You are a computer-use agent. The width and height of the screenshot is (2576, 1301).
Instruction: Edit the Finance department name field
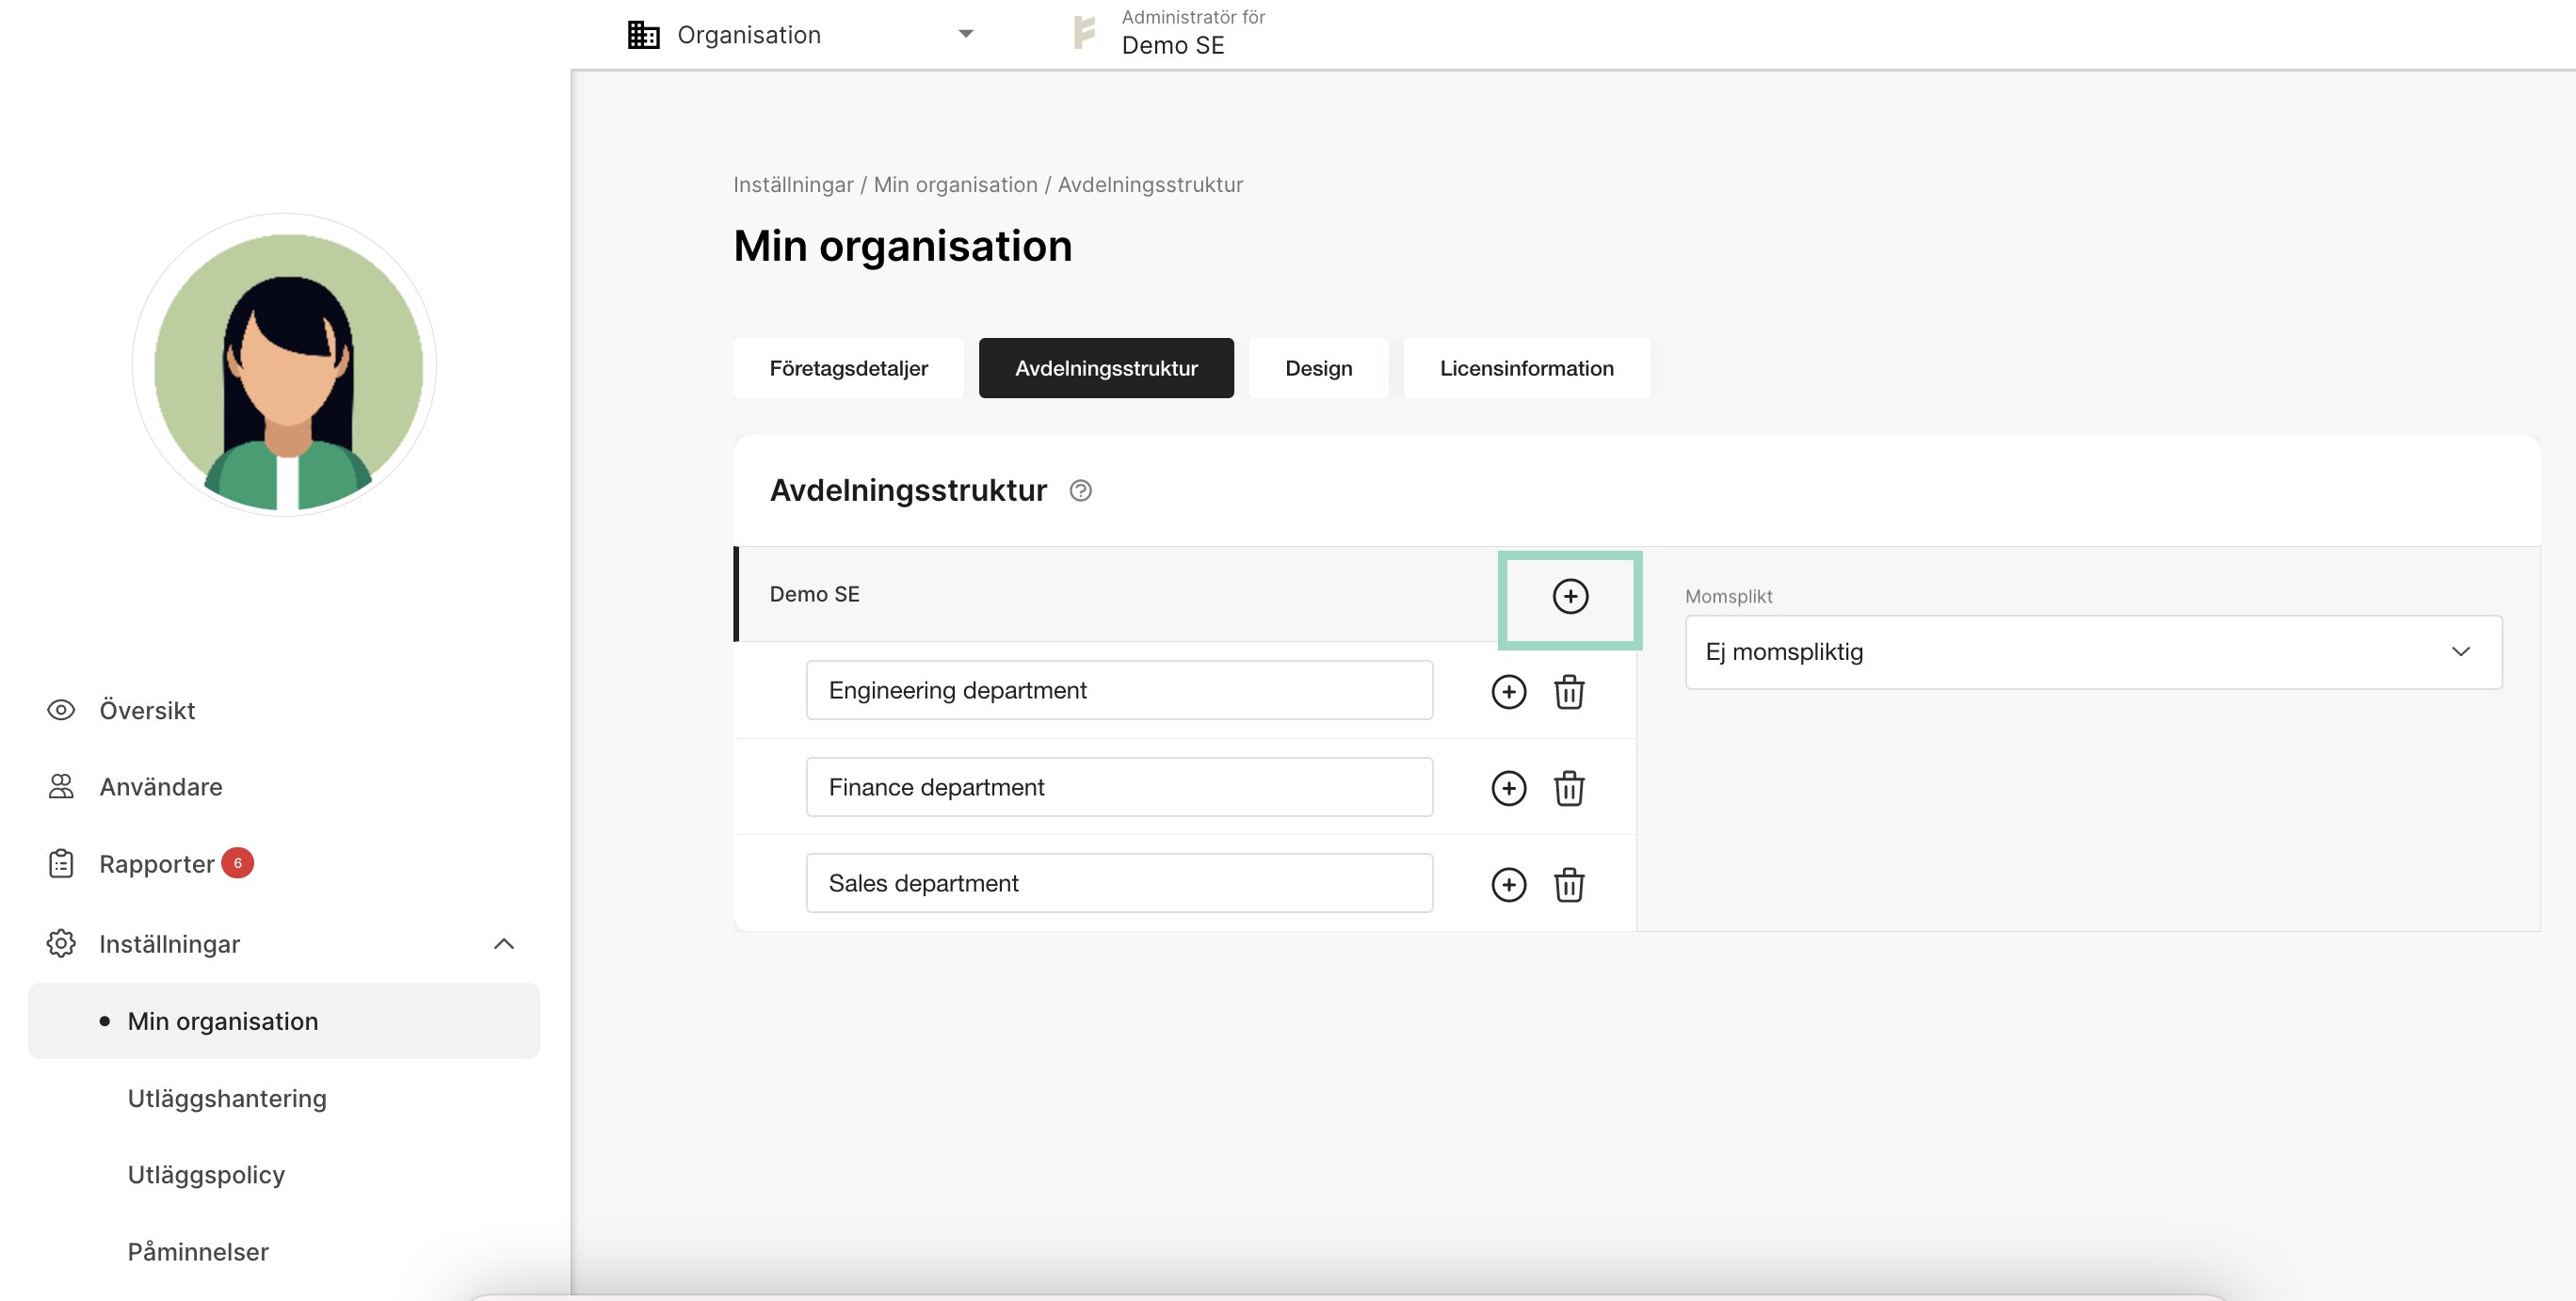[1119, 787]
